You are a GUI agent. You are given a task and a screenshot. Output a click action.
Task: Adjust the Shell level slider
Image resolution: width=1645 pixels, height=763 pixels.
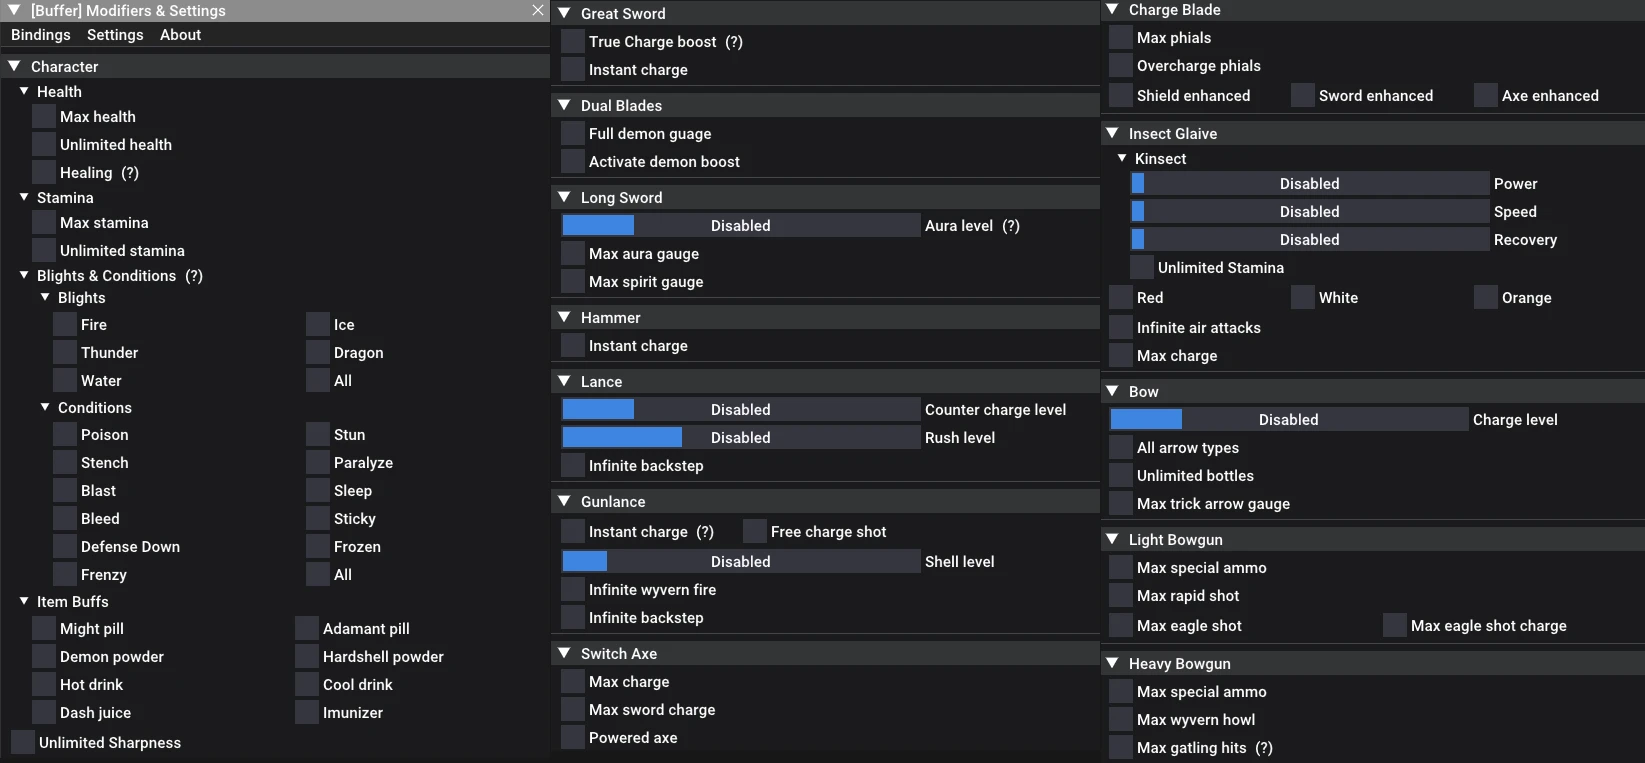coord(741,561)
